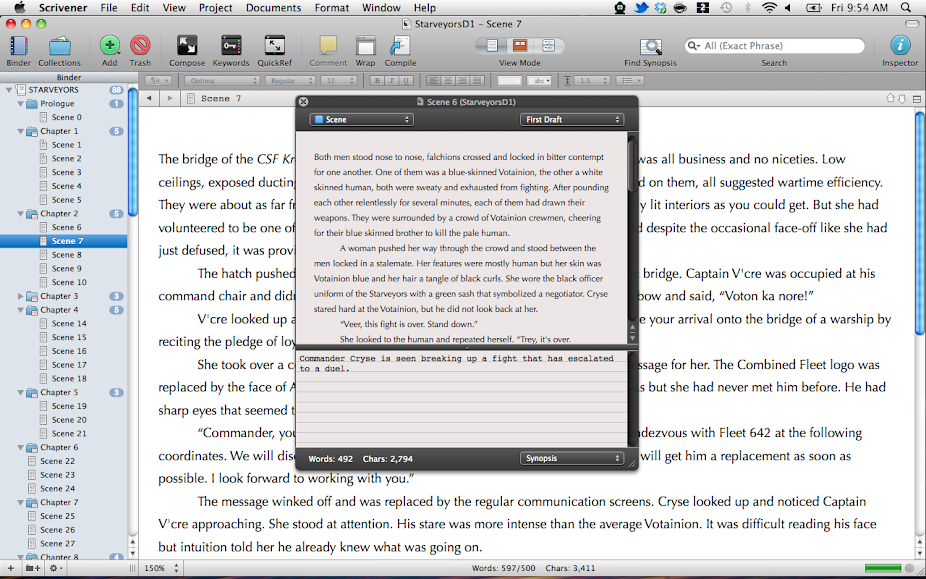Select Scene 22 in the binder
This screenshot has width=926, height=579.
(57, 461)
